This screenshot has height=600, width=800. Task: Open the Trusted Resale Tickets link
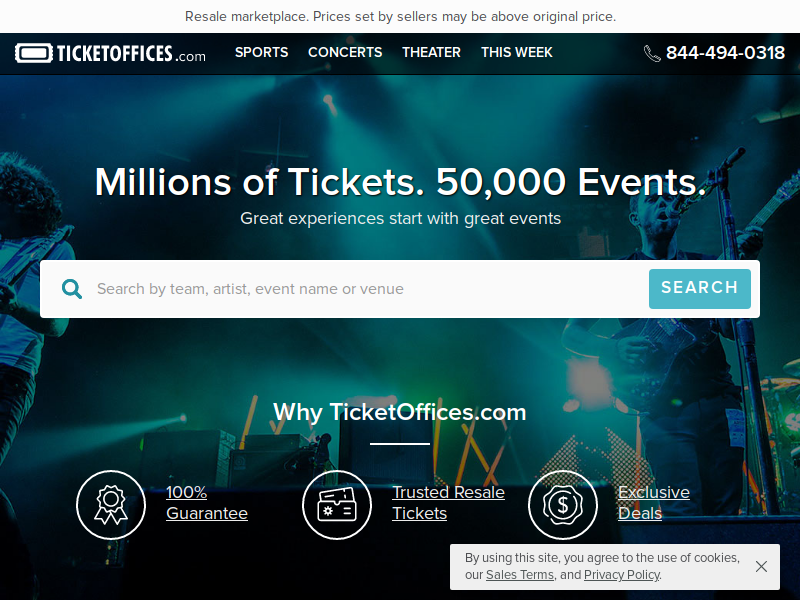point(448,503)
